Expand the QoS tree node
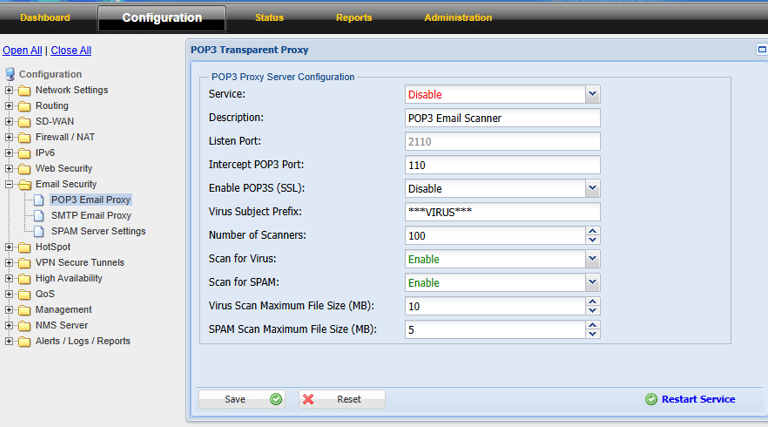The image size is (768, 427). pos(9,294)
